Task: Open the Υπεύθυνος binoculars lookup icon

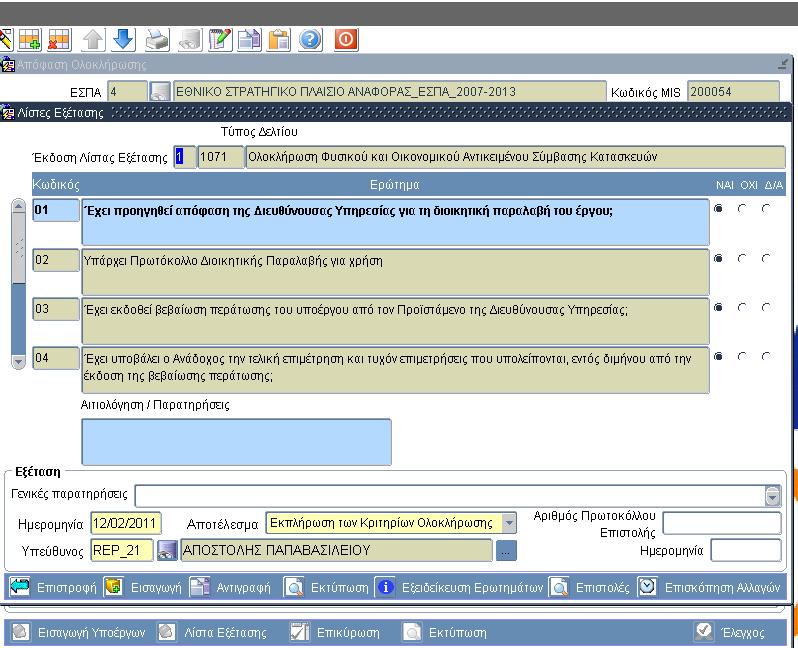Action: click(x=167, y=551)
